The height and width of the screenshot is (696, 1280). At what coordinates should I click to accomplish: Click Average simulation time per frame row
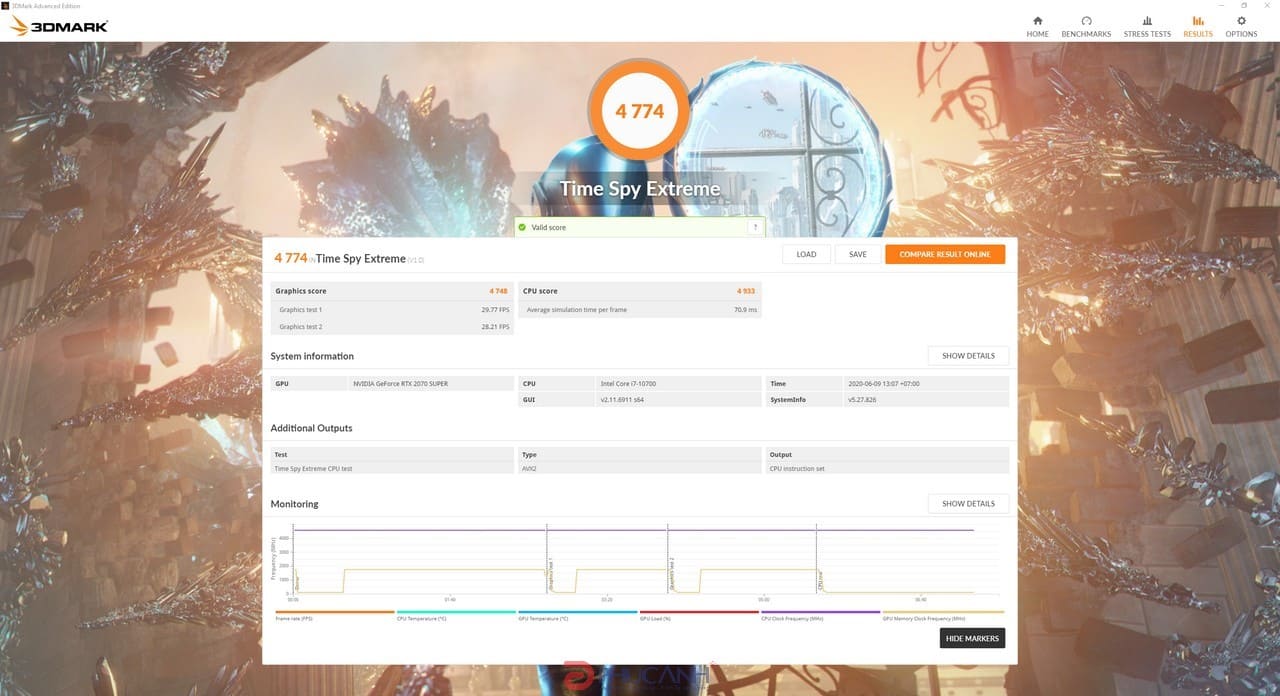640,310
